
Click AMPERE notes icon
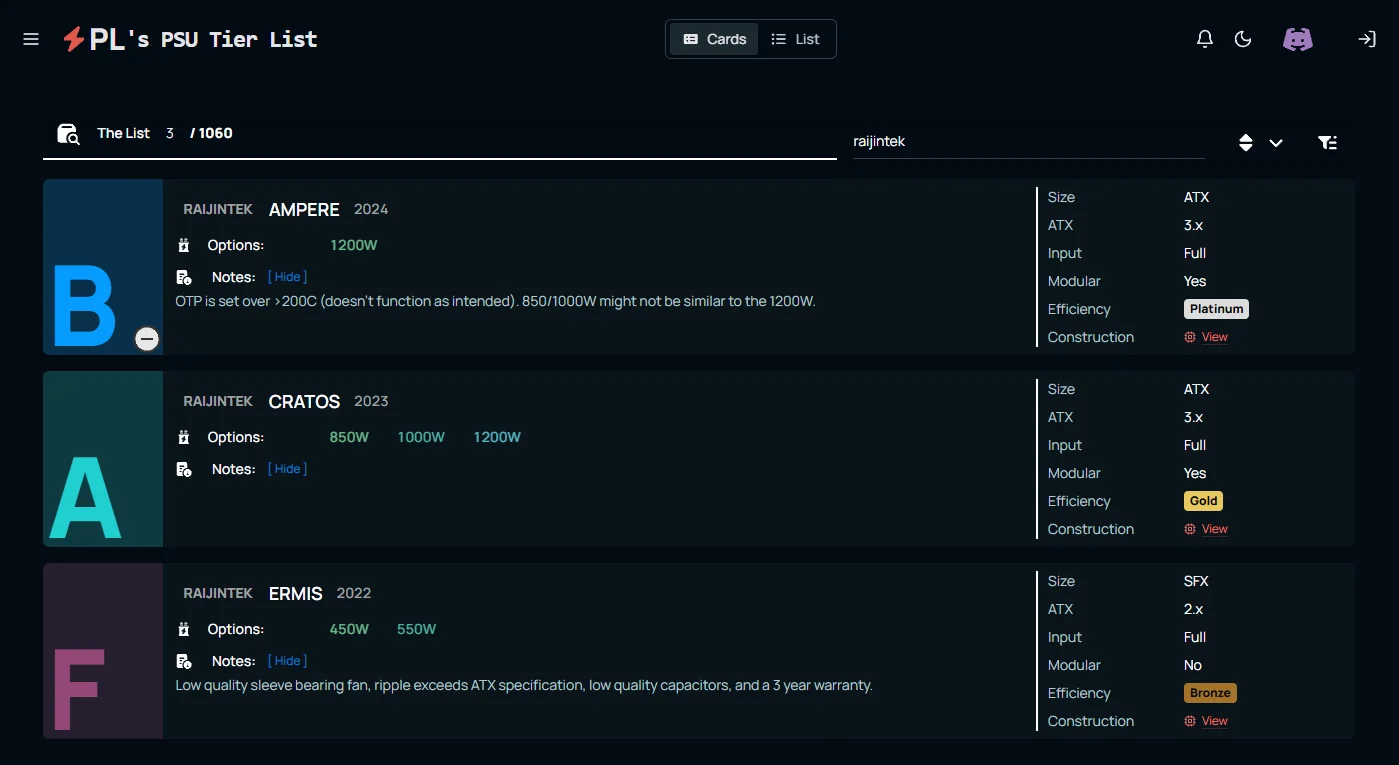184,278
